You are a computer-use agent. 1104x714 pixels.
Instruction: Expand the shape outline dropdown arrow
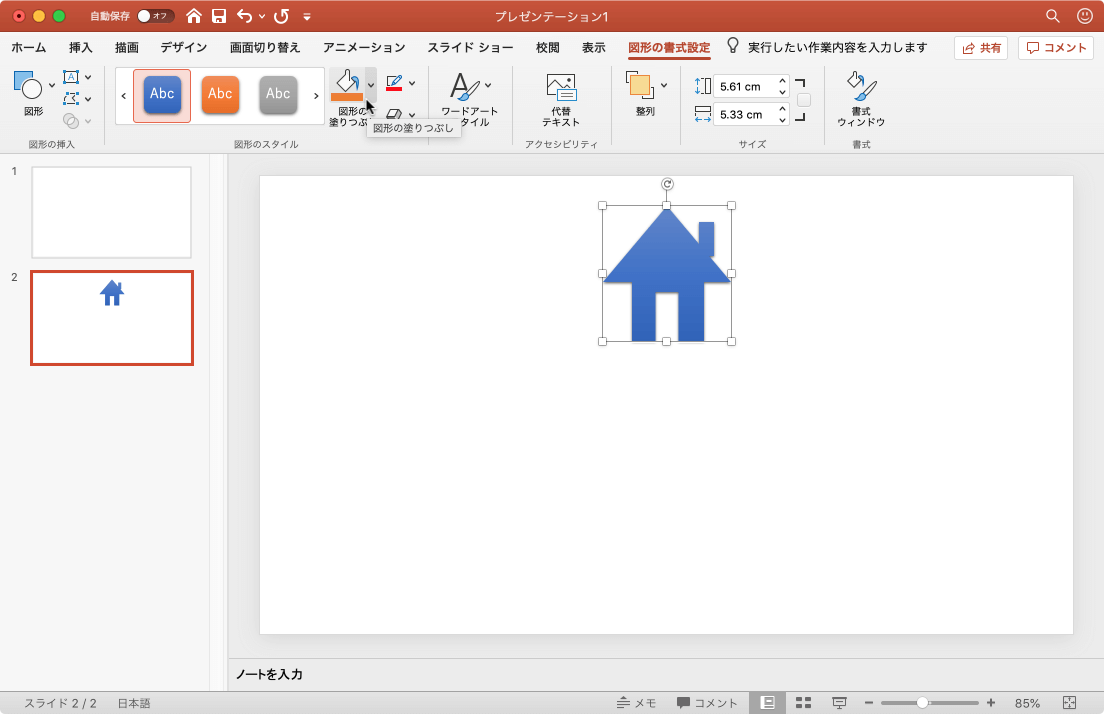point(412,83)
